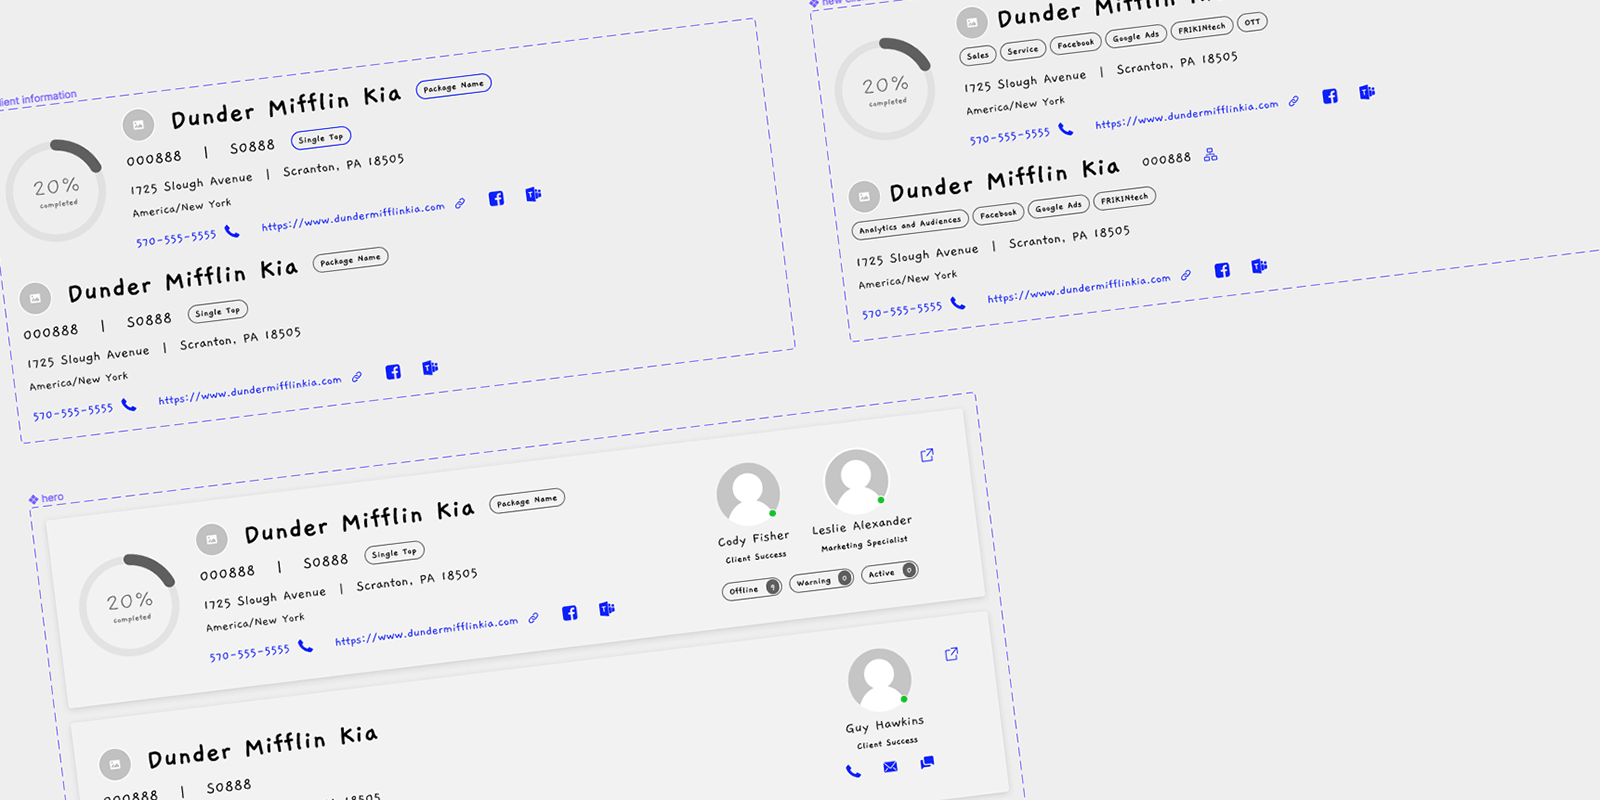This screenshot has height=800, width=1600.
Task: Click Guy Hawkins's avatar
Action: click(879, 679)
